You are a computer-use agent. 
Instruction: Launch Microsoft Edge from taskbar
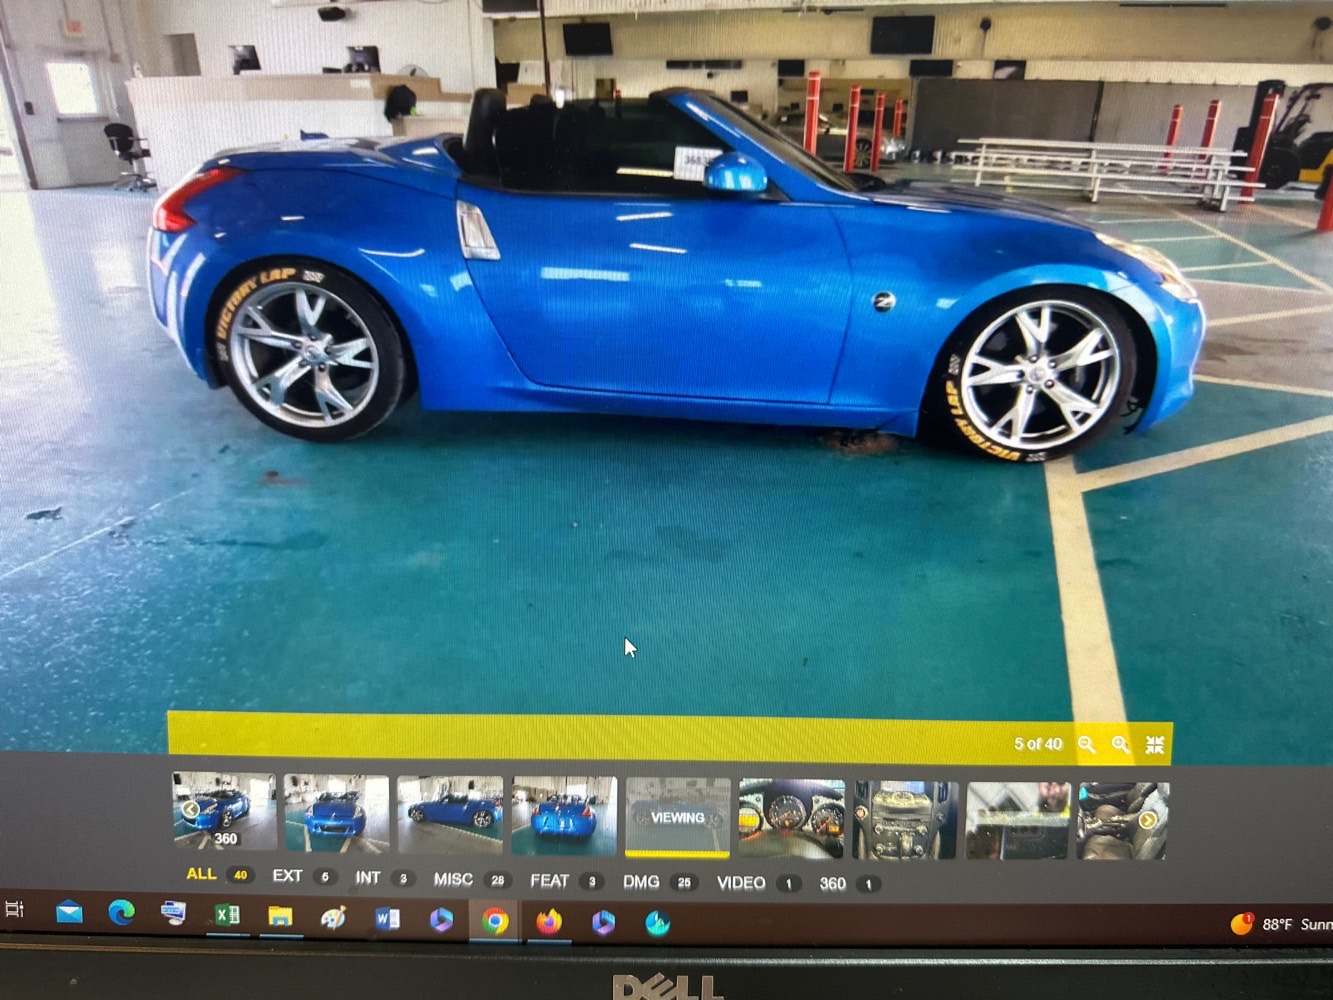122,912
